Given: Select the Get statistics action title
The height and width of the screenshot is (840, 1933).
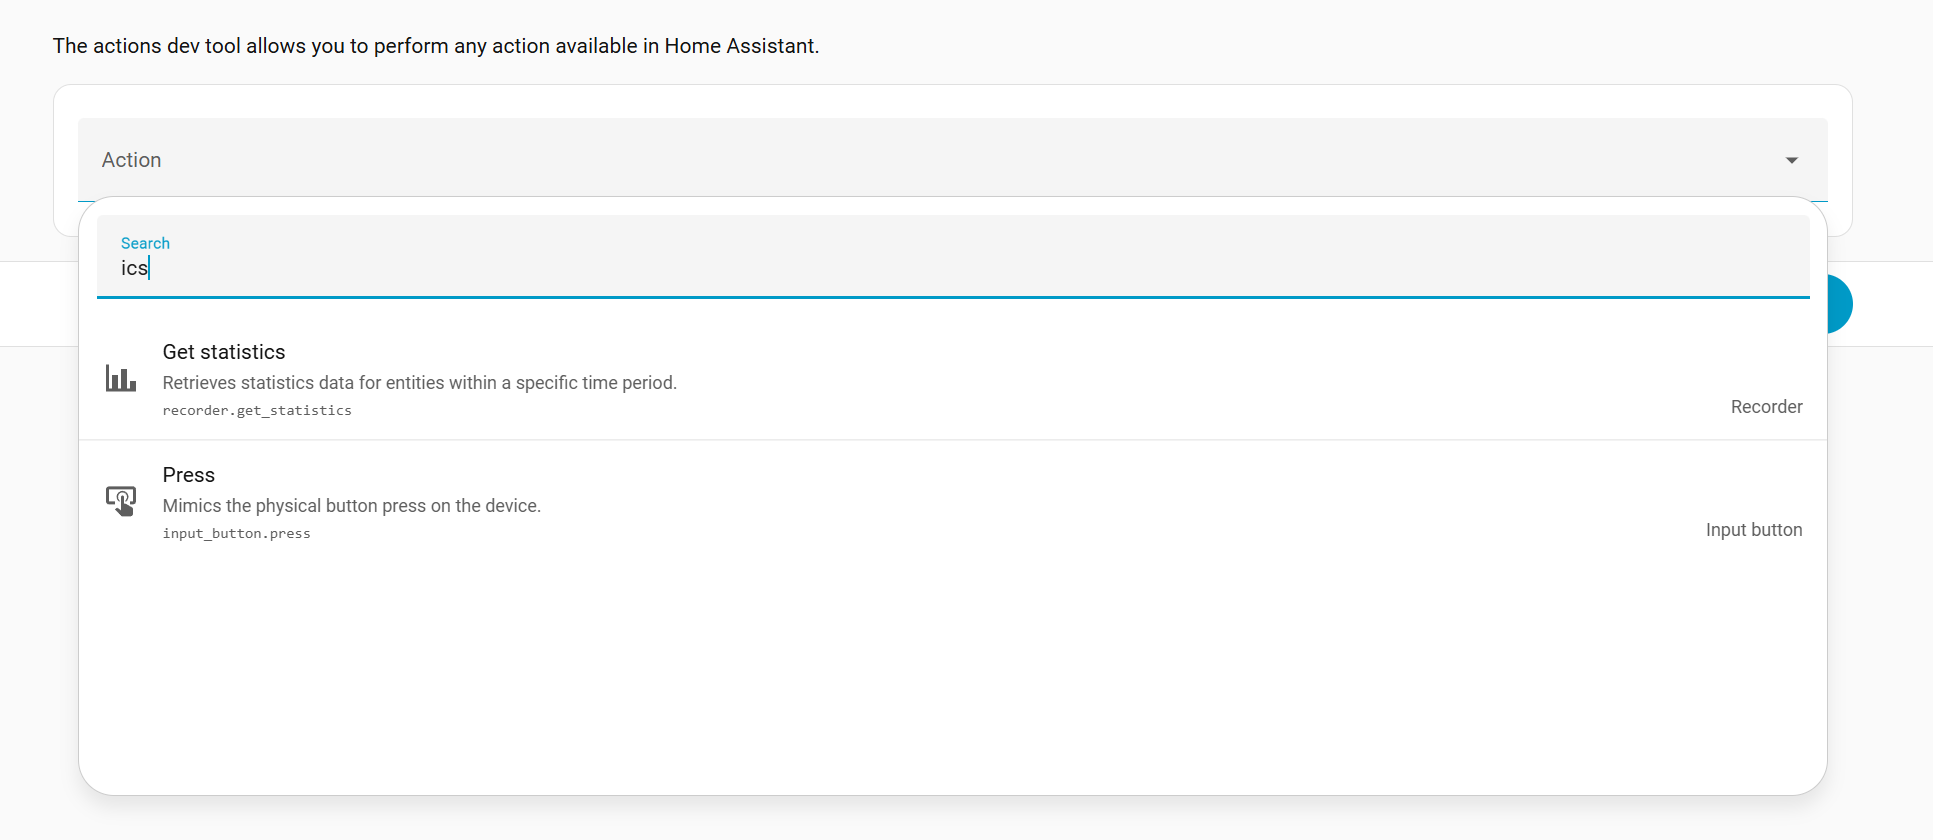Looking at the screenshot, I should coord(224,352).
